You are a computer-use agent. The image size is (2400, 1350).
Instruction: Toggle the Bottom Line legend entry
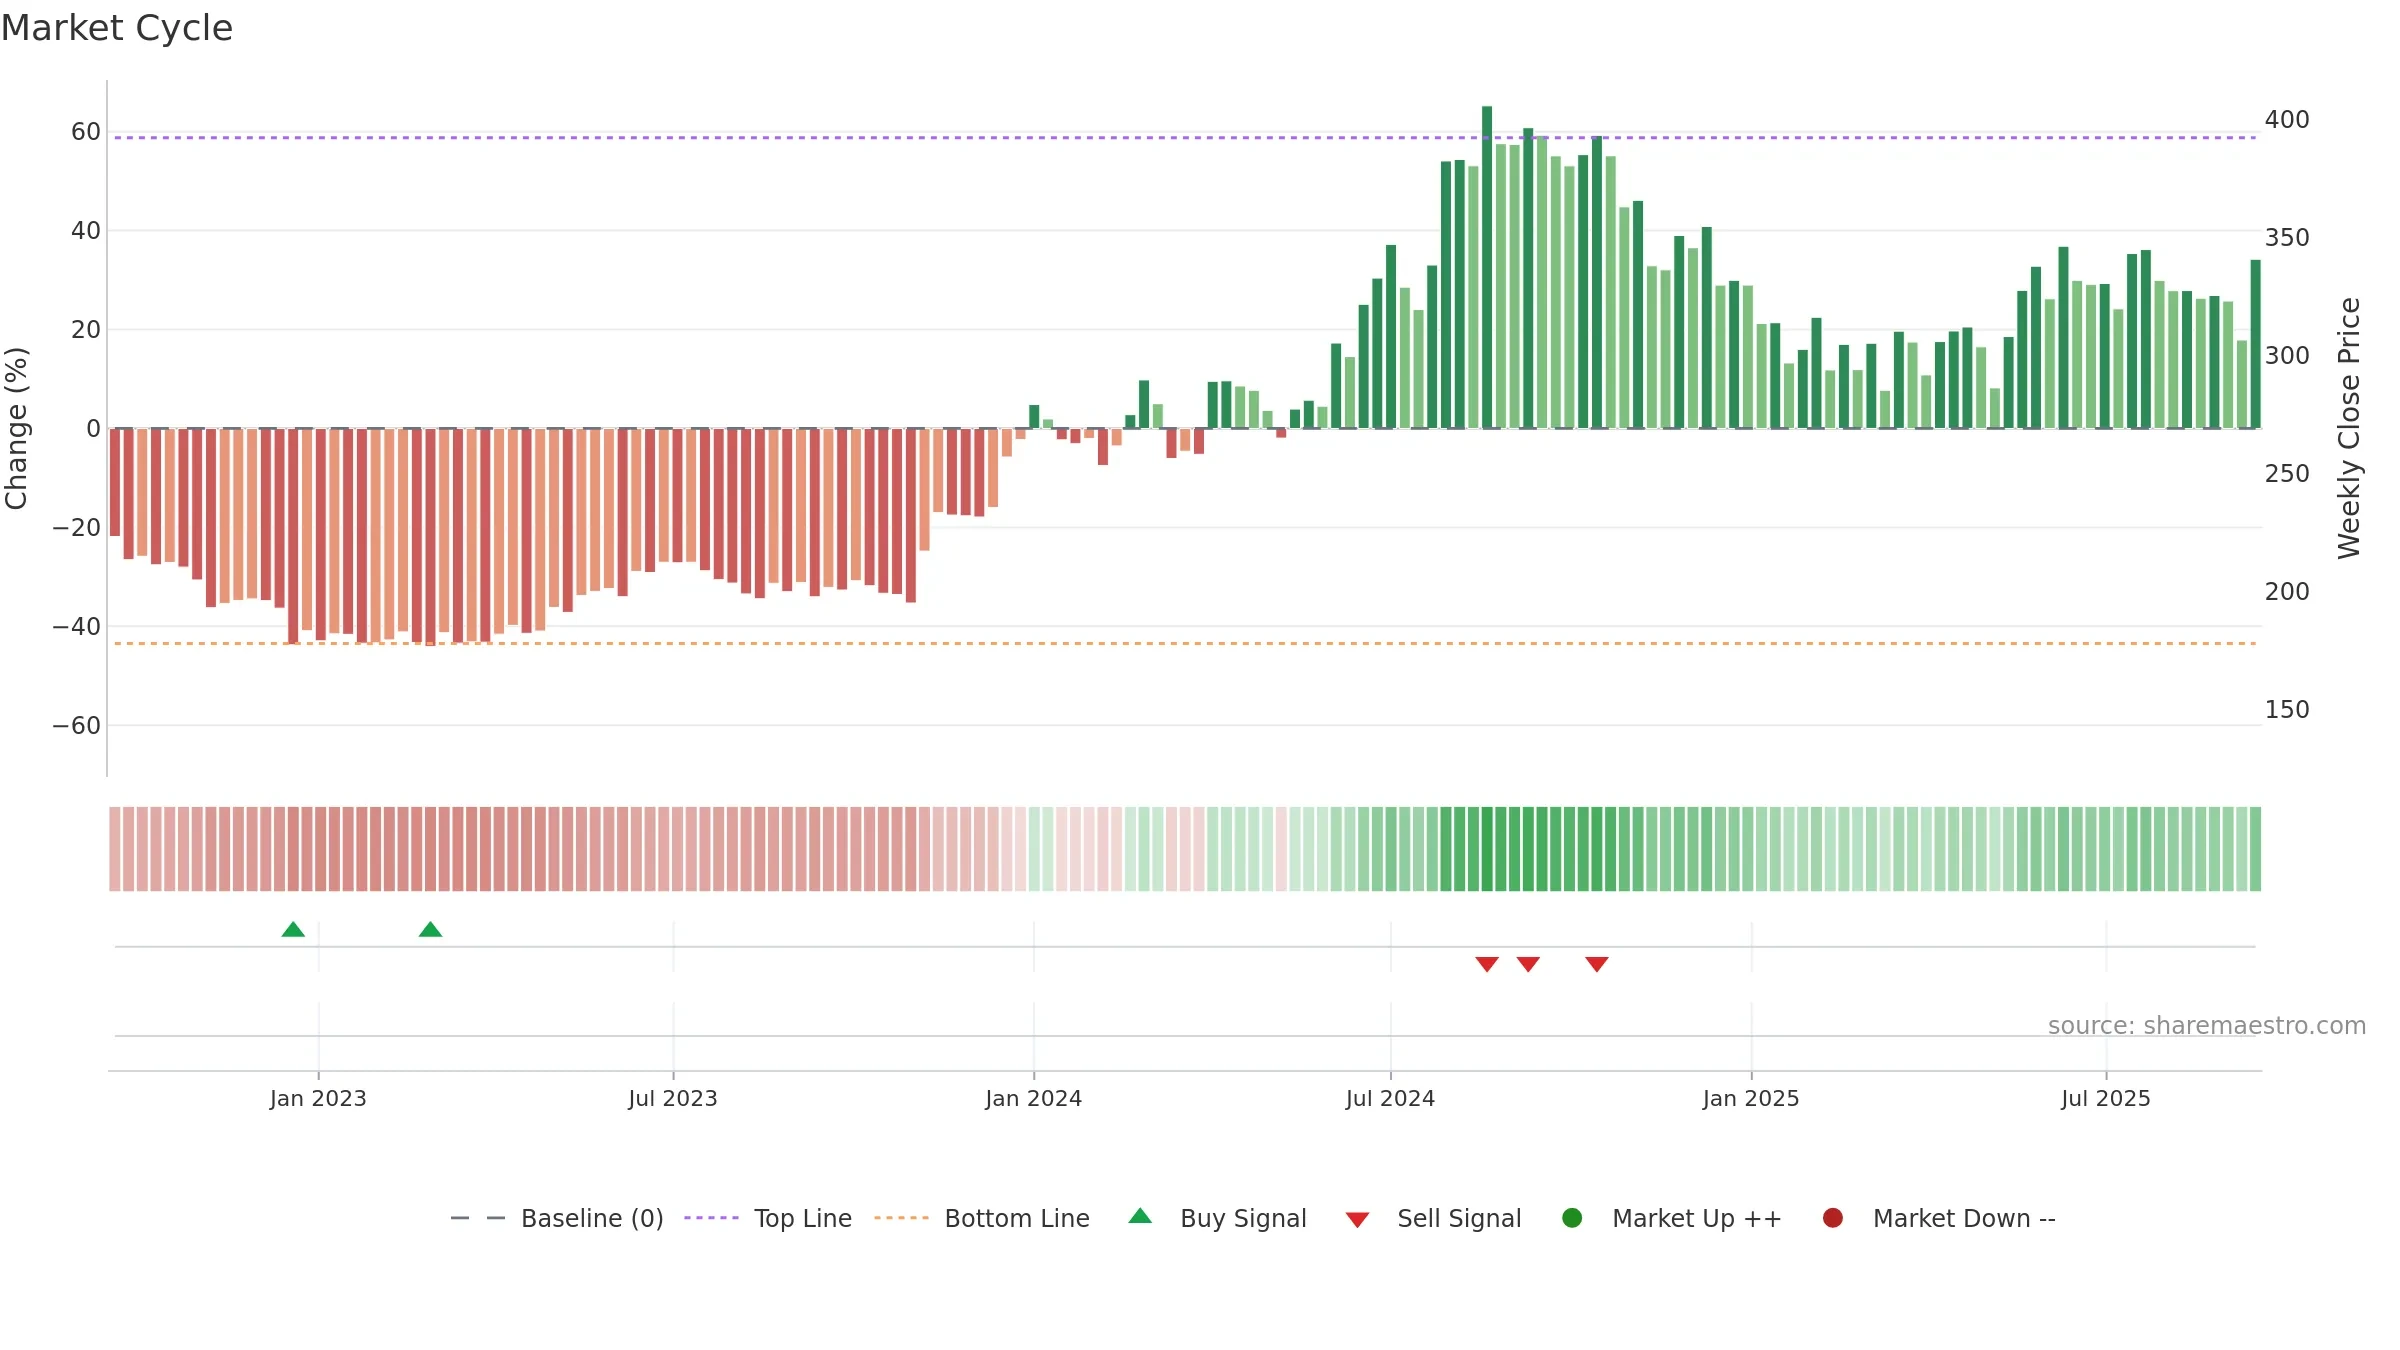982,1218
